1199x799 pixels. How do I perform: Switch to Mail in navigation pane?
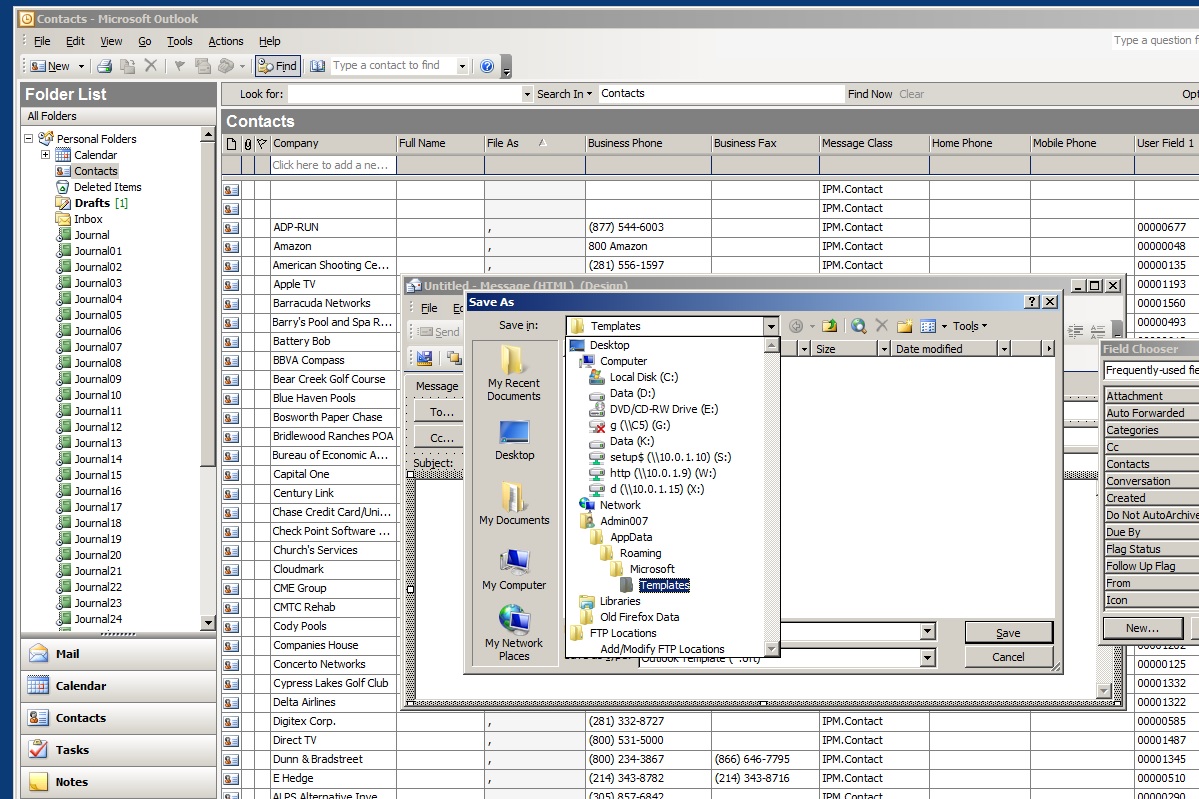click(119, 654)
